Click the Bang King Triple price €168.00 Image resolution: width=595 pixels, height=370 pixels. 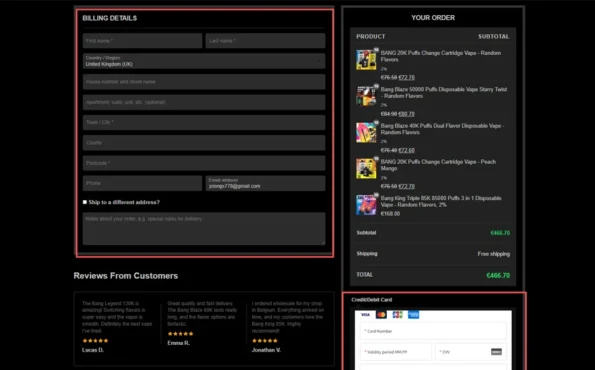point(390,214)
